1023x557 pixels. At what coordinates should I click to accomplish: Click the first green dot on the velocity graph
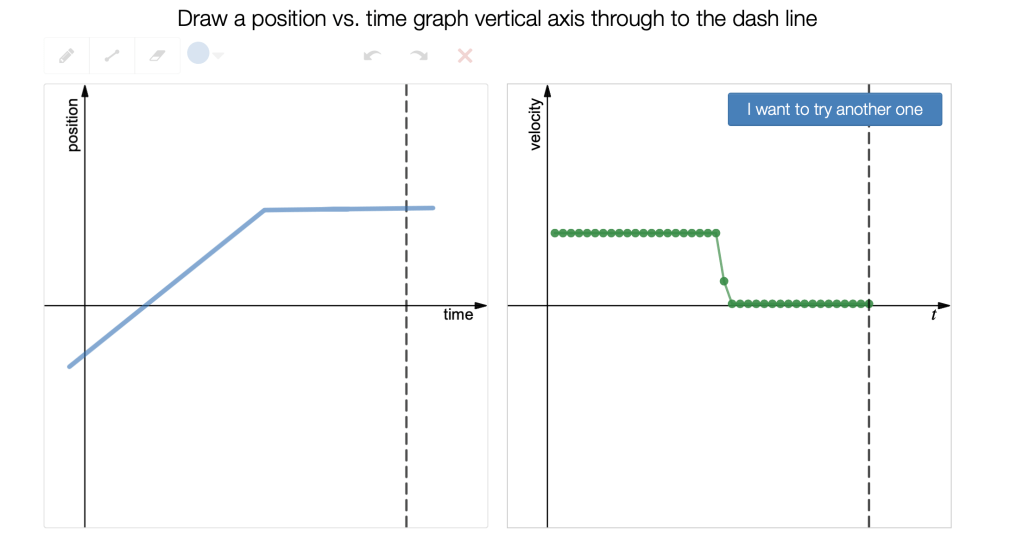click(554, 233)
